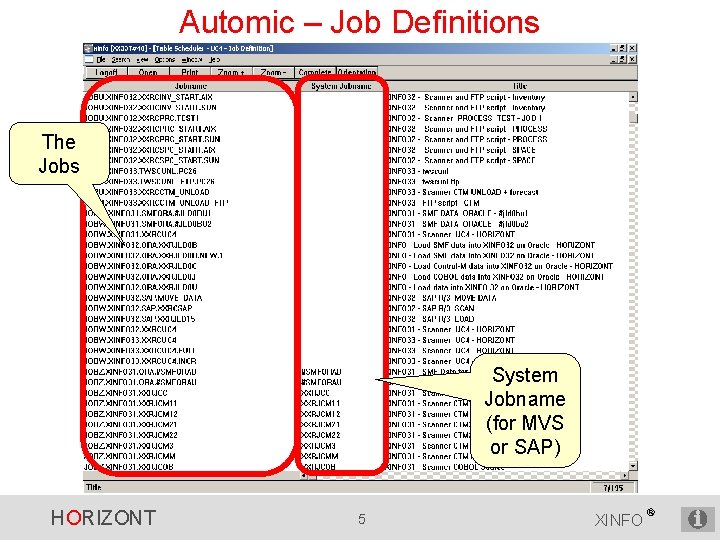Image resolution: width=720 pixels, height=540 pixels.
Task: Click the vertical scrollbar up arrow
Action: [x=633, y=97]
